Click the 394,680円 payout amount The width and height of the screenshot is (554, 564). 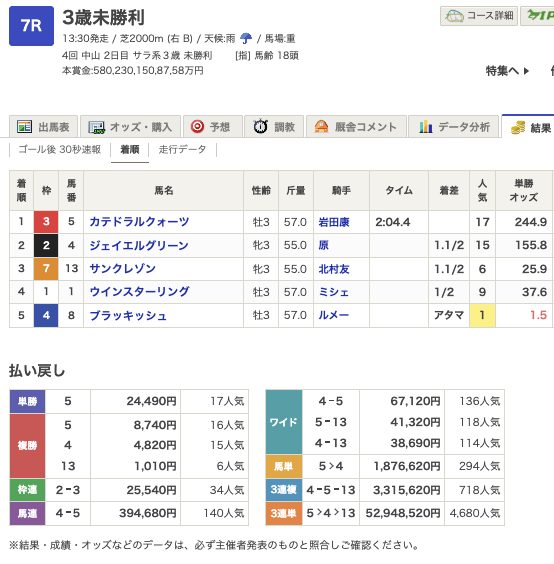[148, 513]
